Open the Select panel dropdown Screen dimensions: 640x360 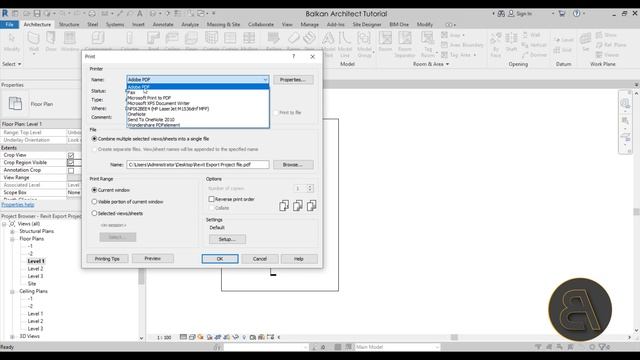11,64
